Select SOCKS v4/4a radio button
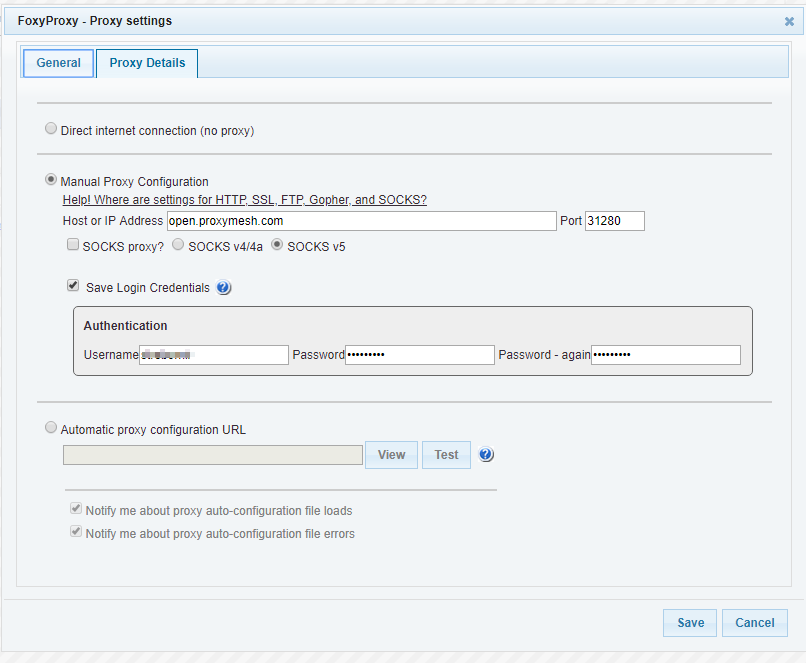Screen dimensions: 806x663 tap(179, 245)
